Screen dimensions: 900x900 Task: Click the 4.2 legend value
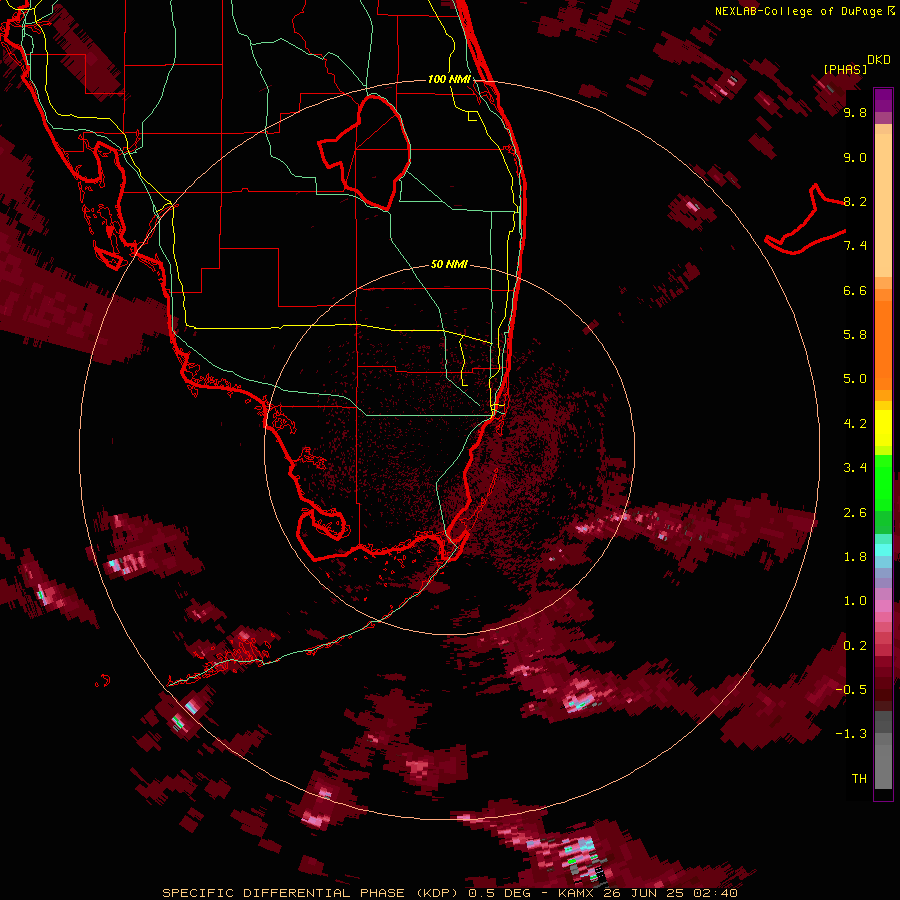point(855,424)
